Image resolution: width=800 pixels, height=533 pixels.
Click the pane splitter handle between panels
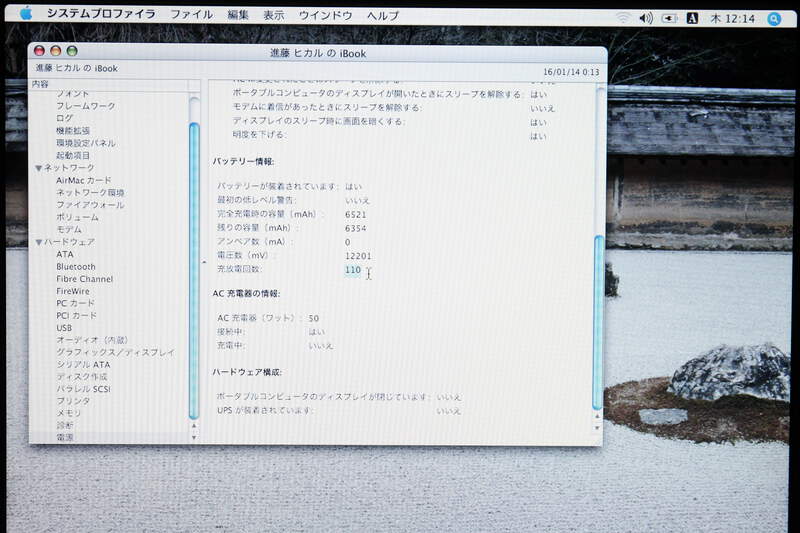[x=204, y=262]
